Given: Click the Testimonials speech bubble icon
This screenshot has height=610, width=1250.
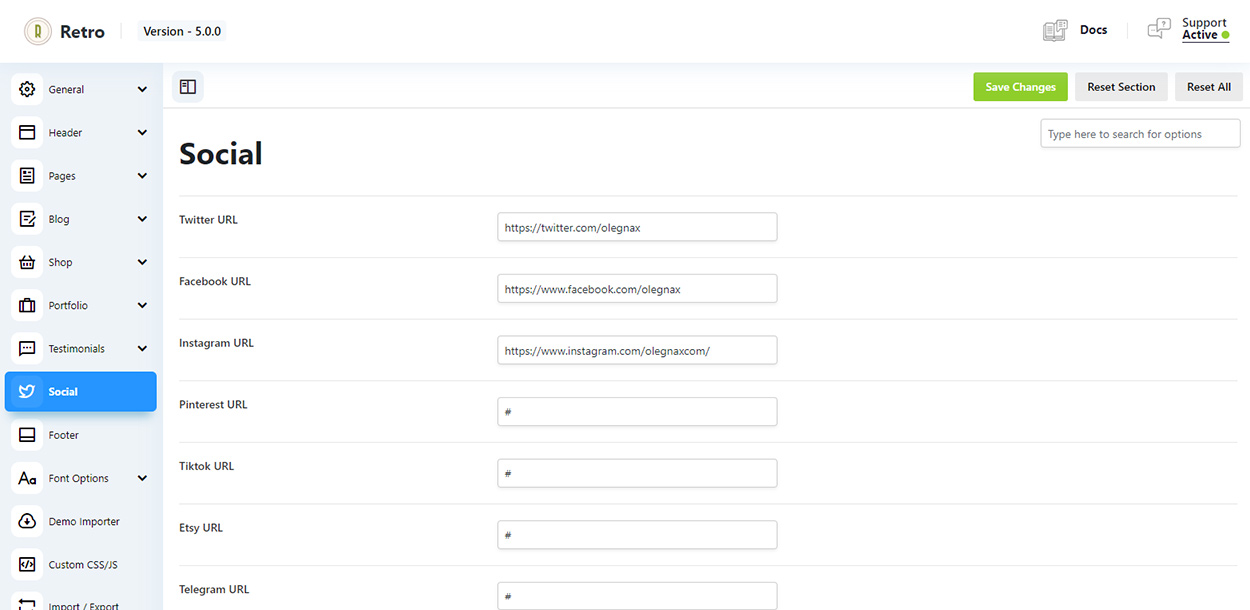Looking at the screenshot, I should [x=27, y=348].
